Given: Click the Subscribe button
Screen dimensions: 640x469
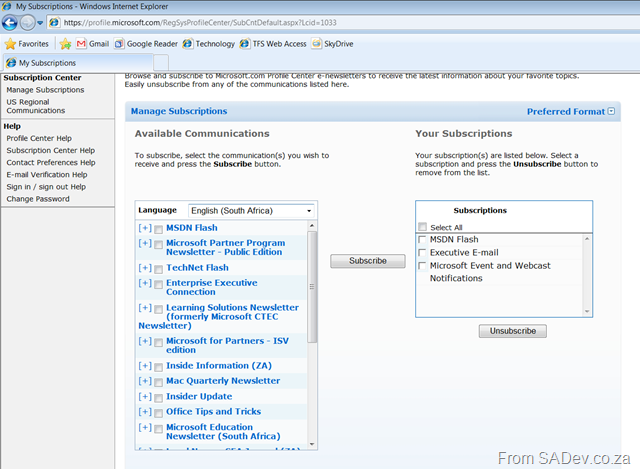Looking at the screenshot, I should [x=368, y=261].
